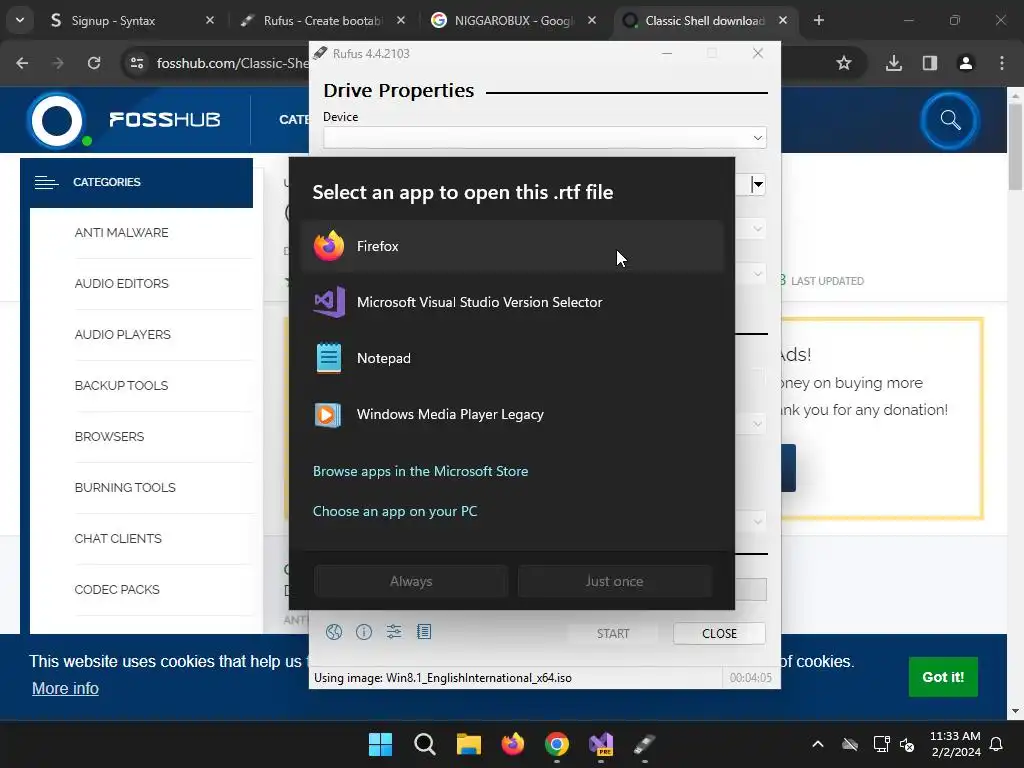Image resolution: width=1024 pixels, height=768 pixels.
Task: Open the BACKUP TOOLS category
Action: [121, 385]
